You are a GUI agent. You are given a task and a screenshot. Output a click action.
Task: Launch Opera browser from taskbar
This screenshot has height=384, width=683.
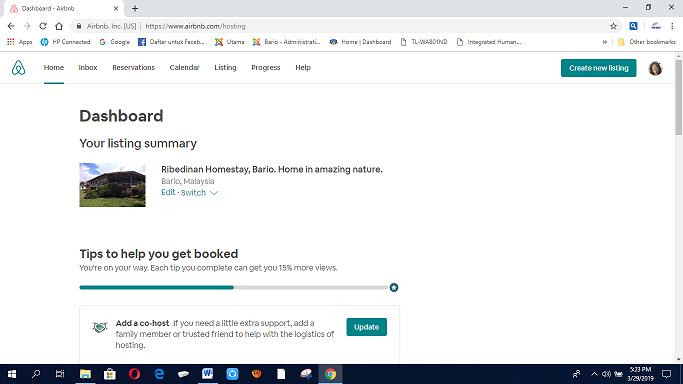pyautogui.click(x=134, y=374)
